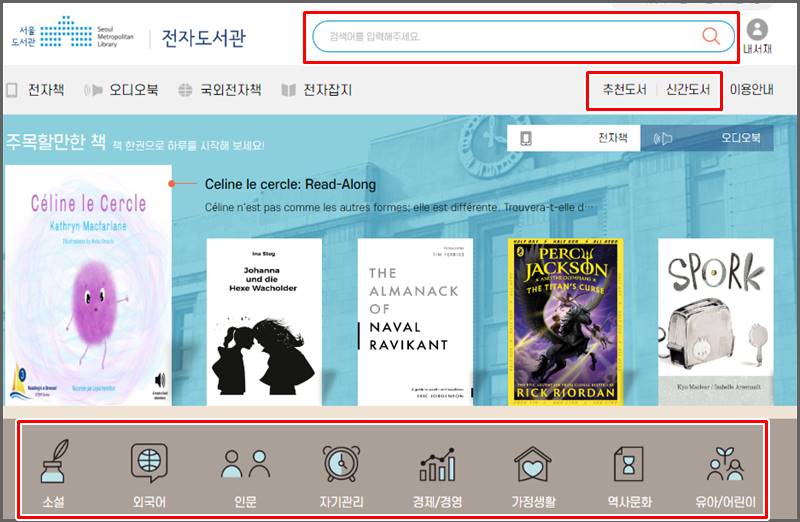This screenshot has width=800, height=522.
Task: Open the 이용안내 usage guide
Action: coord(752,90)
